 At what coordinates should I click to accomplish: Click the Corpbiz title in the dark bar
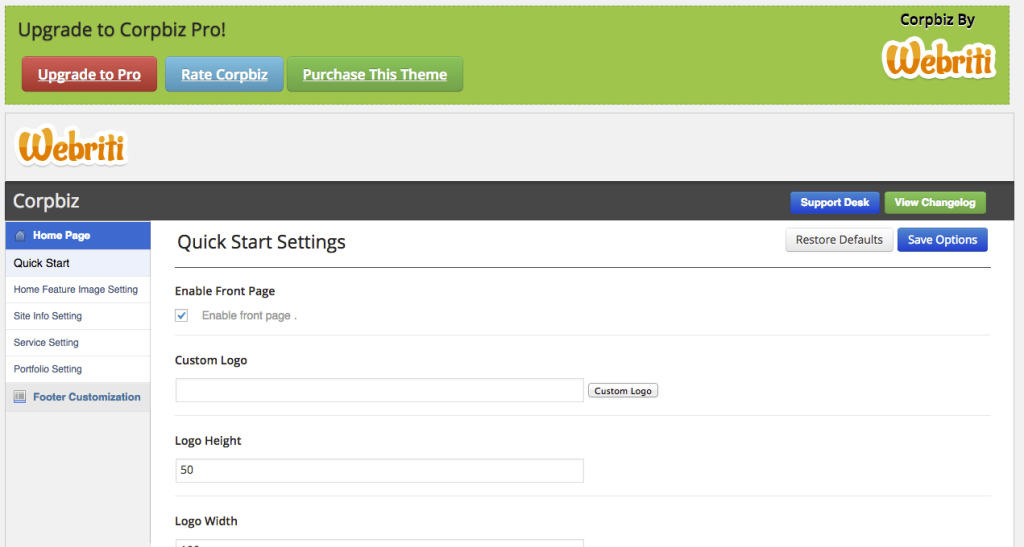point(46,201)
